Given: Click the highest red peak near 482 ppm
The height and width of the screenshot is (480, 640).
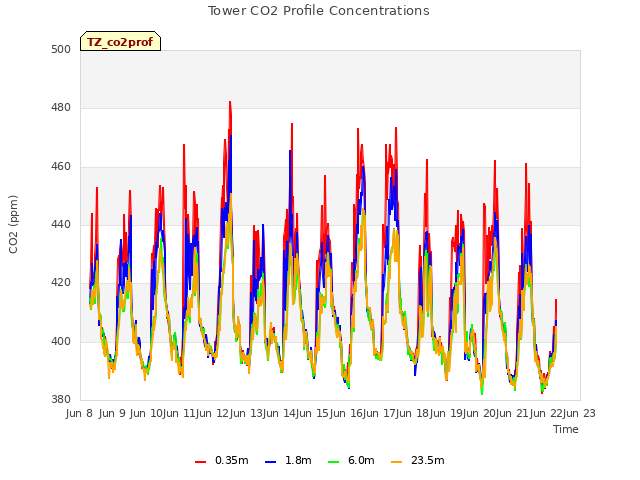Looking at the screenshot, I should point(230,102).
